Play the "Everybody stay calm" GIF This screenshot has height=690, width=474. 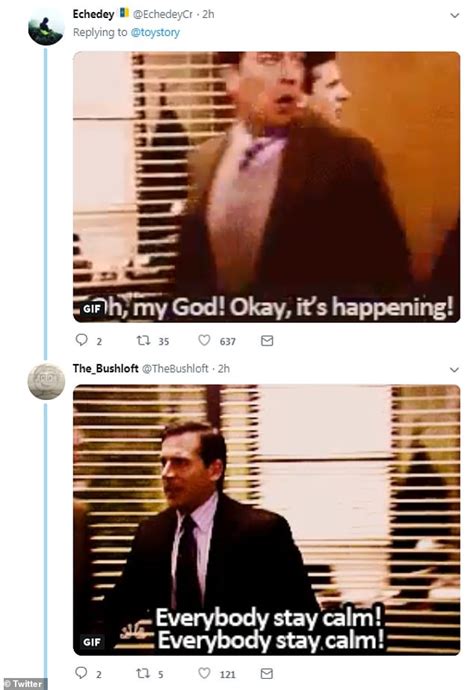coord(266,520)
